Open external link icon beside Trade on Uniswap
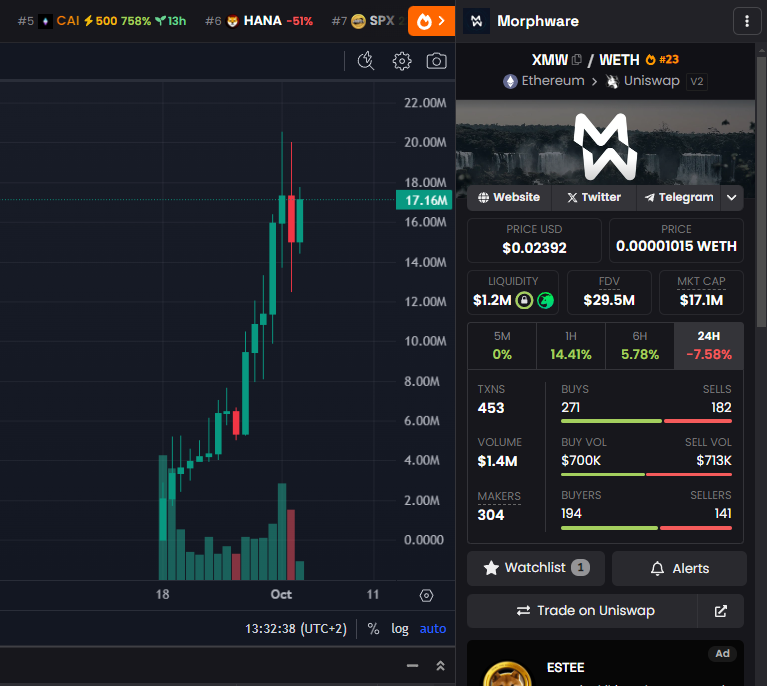The width and height of the screenshot is (767, 686). point(721,610)
